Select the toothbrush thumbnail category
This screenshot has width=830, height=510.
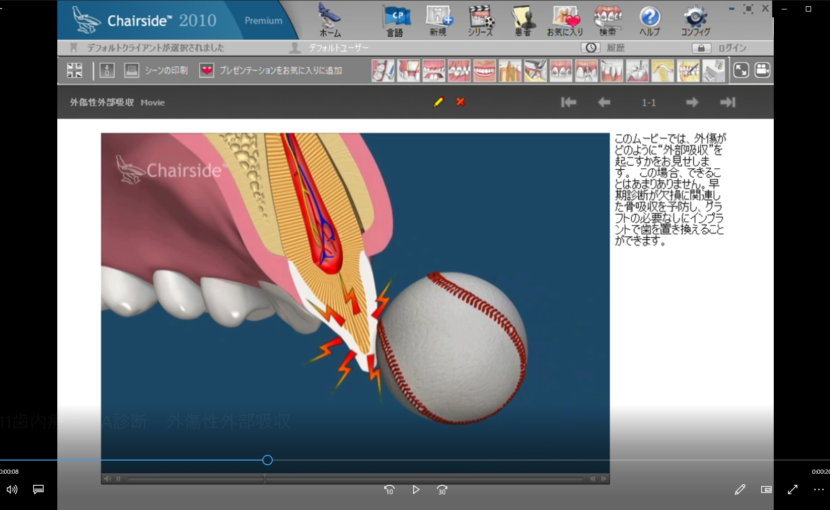(383, 70)
